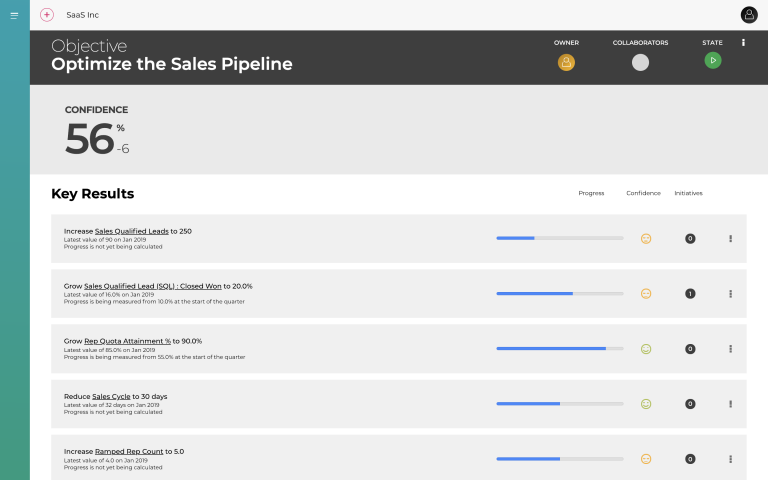The width and height of the screenshot is (768, 480).
Task: Click confidence face for Ramped Rep Count row
Action: [646, 459]
